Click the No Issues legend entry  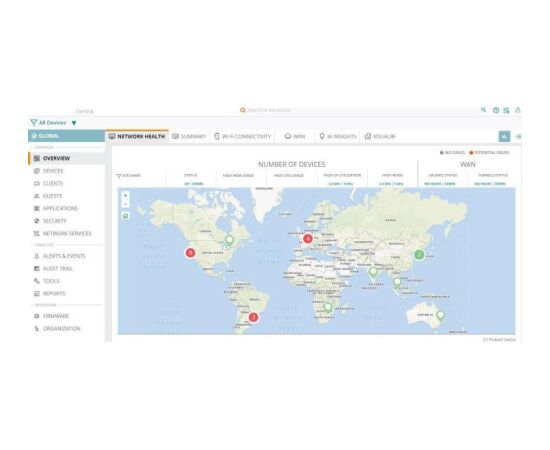pos(452,153)
